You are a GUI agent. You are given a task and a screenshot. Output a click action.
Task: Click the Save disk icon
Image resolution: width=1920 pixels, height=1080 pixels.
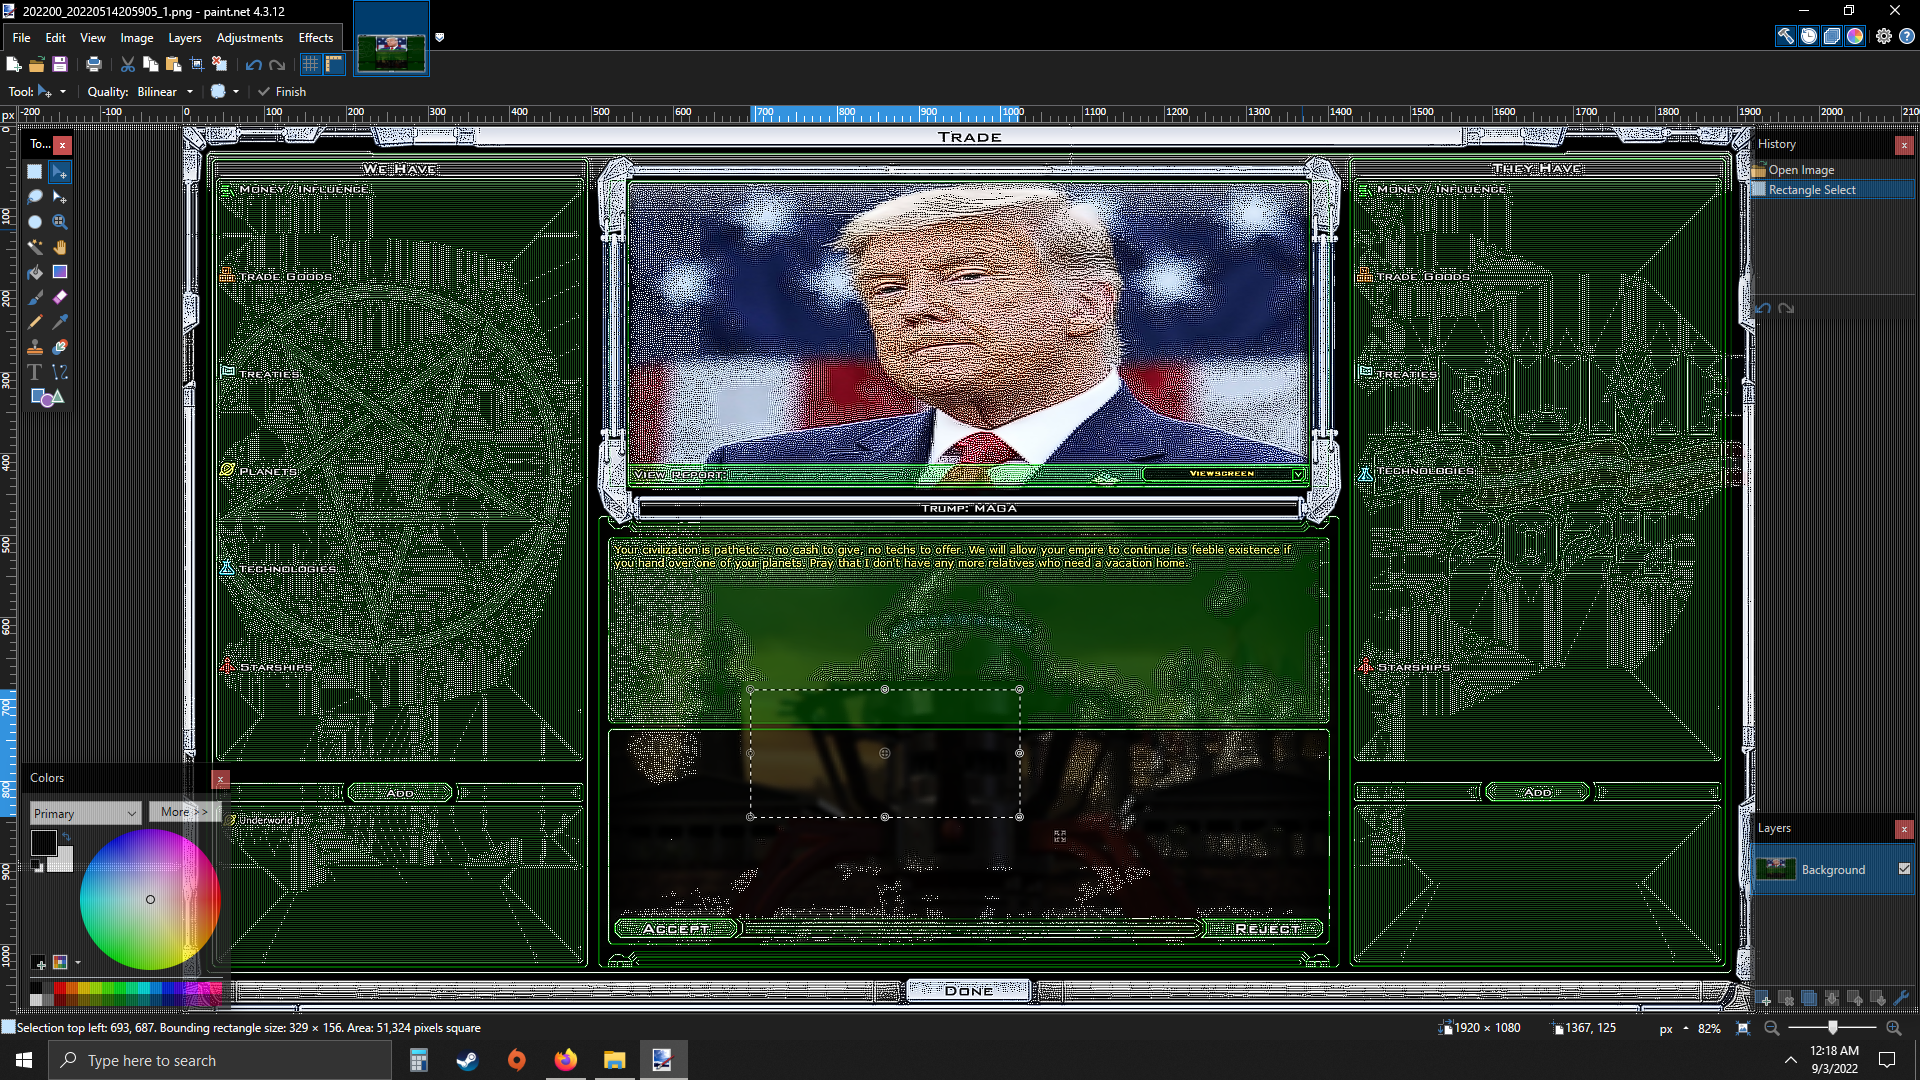pos(60,64)
